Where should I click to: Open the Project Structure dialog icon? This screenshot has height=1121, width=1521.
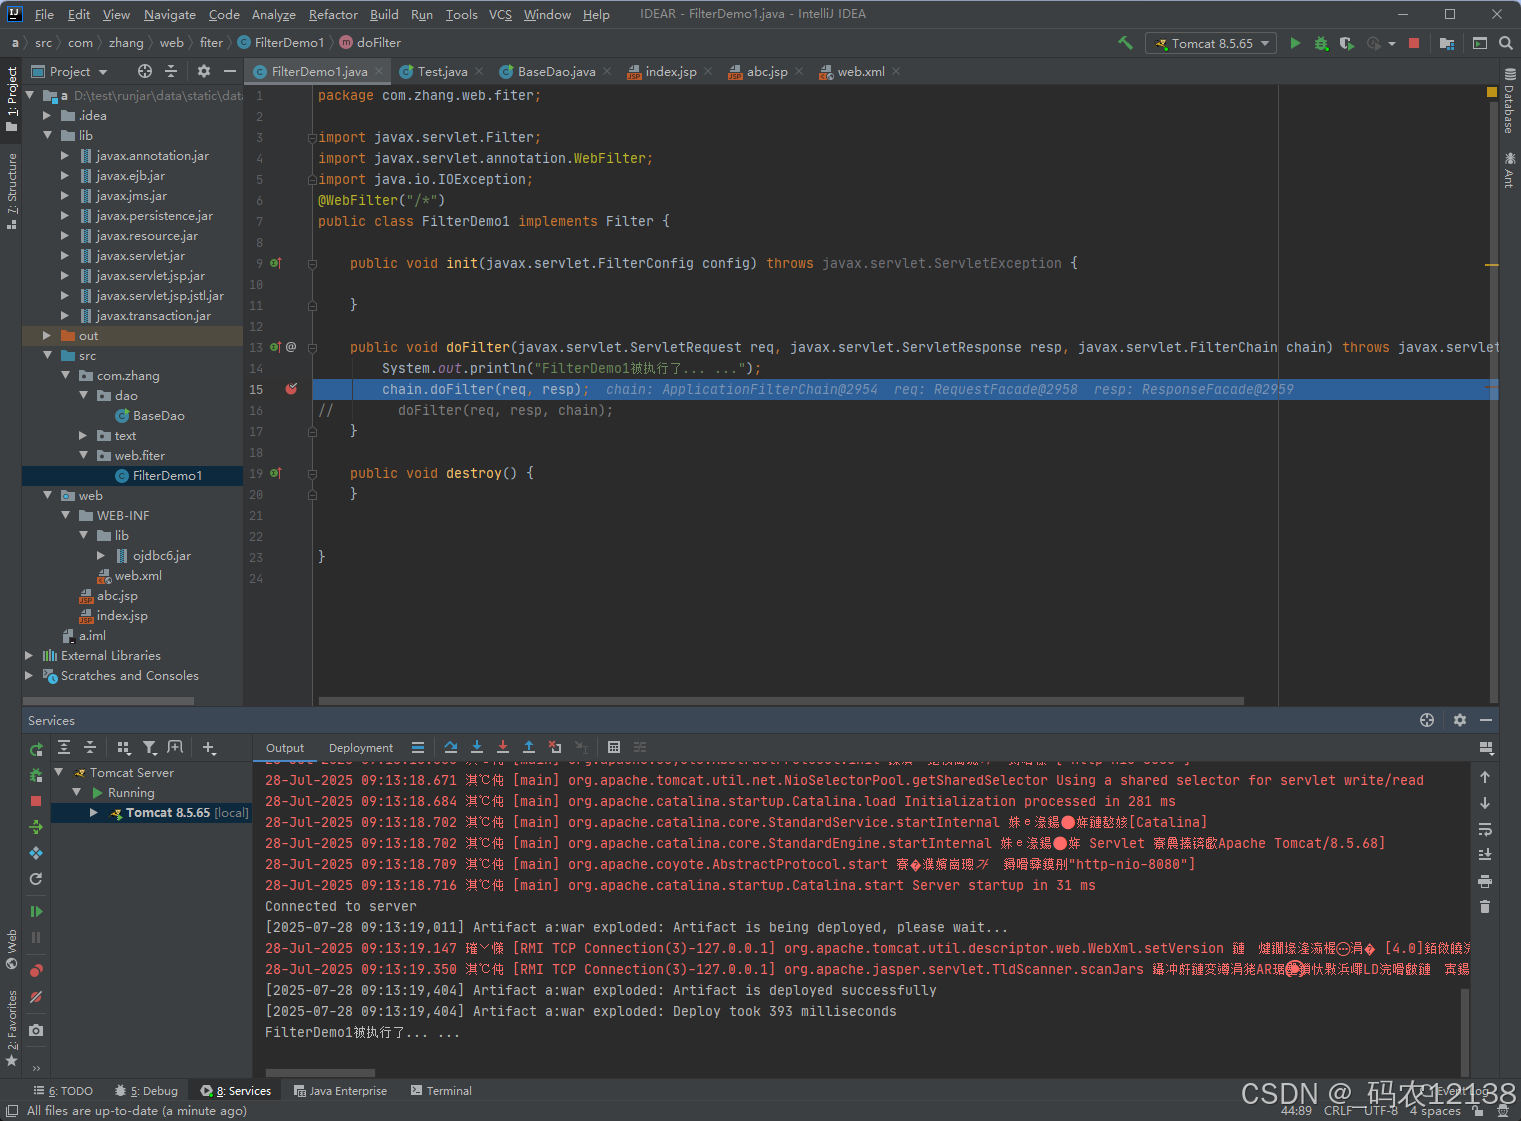click(x=1447, y=43)
